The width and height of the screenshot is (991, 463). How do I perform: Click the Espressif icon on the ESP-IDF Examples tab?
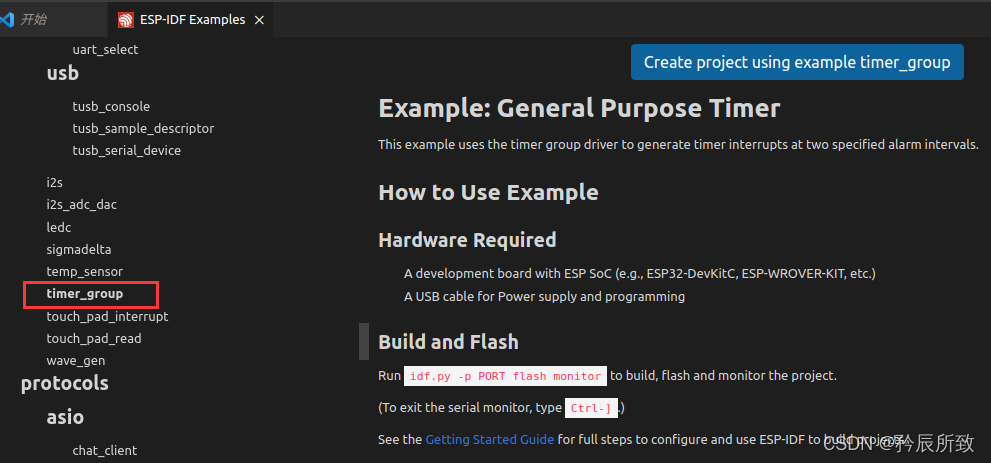[x=126, y=20]
